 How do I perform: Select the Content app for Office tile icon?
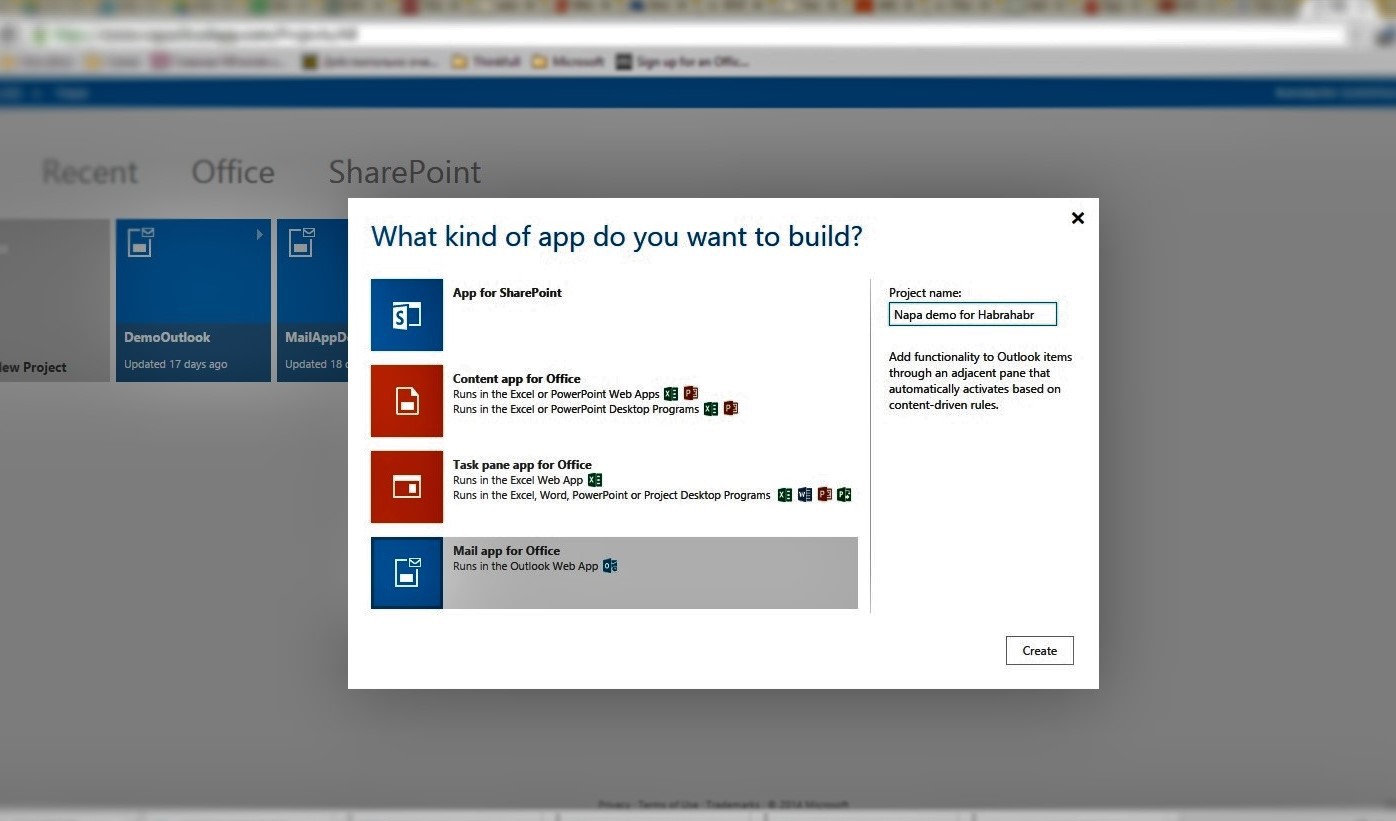point(407,401)
